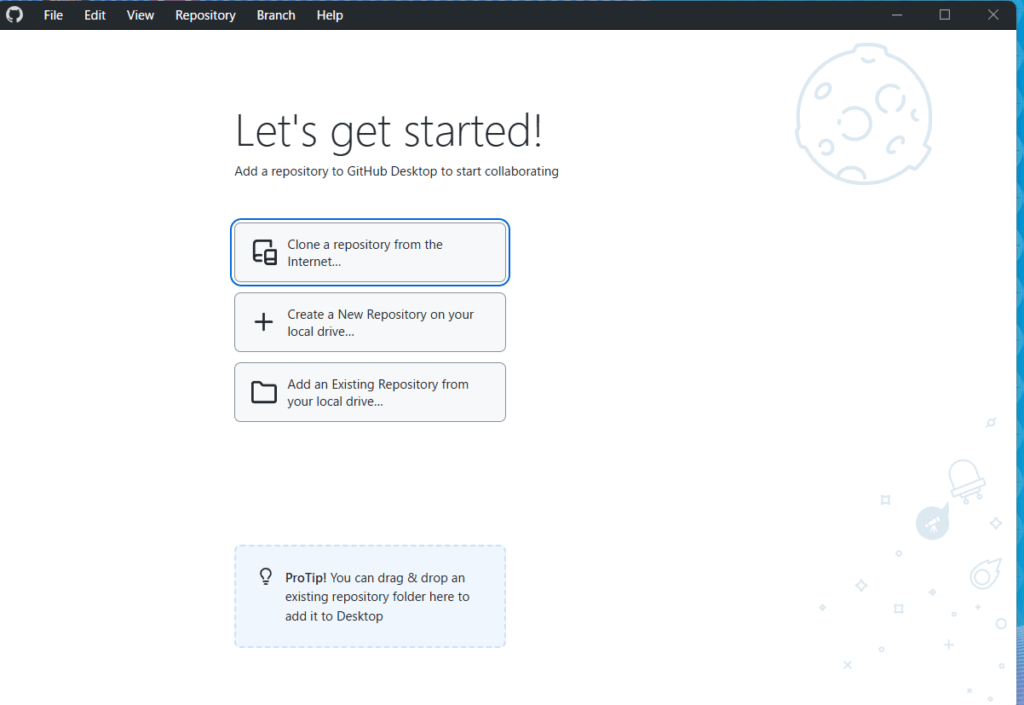
Task: Minimize the GitHub Desktop window
Action: [x=898, y=15]
